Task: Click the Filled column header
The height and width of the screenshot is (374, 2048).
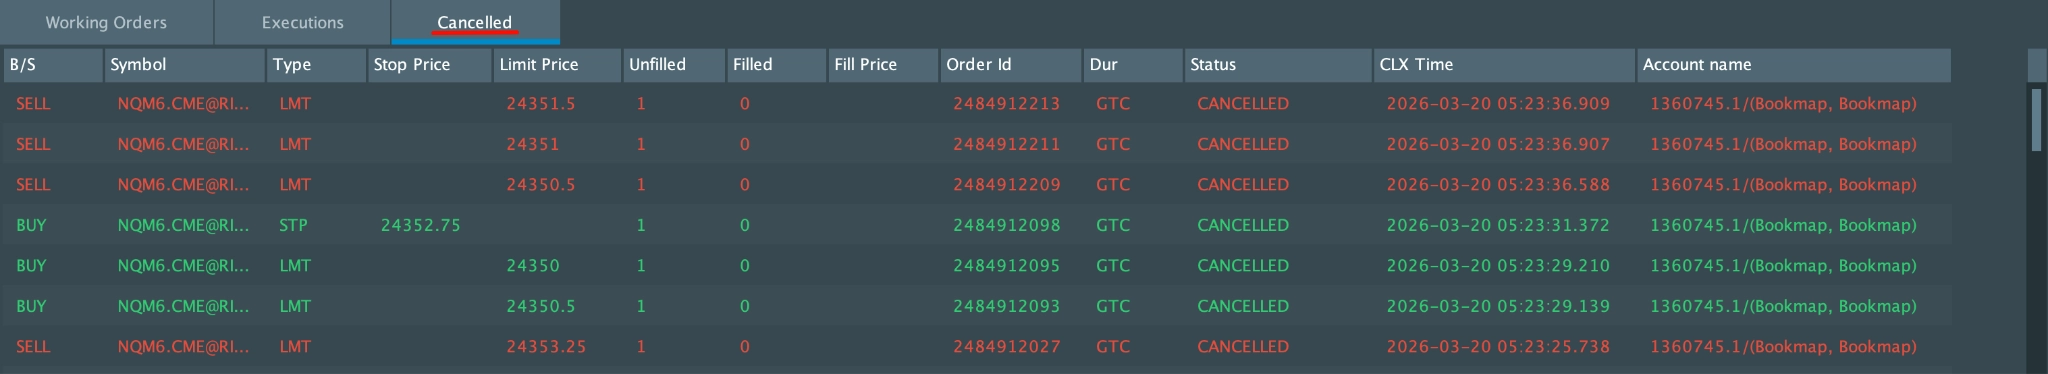Action: coord(776,65)
